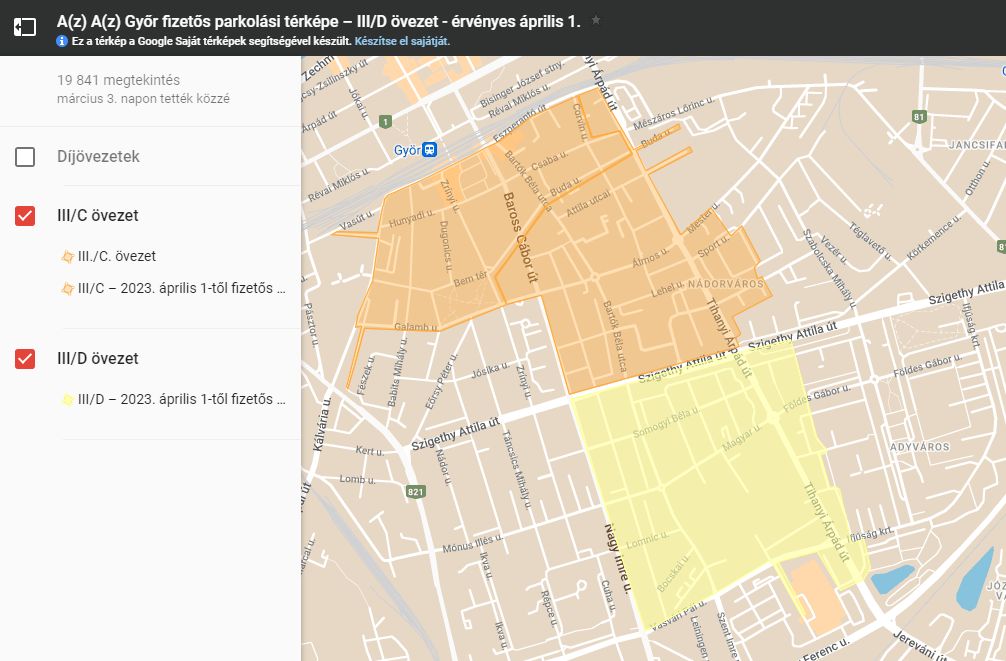Click the route 1 road shield
1006x661 pixels.
(x=385, y=122)
